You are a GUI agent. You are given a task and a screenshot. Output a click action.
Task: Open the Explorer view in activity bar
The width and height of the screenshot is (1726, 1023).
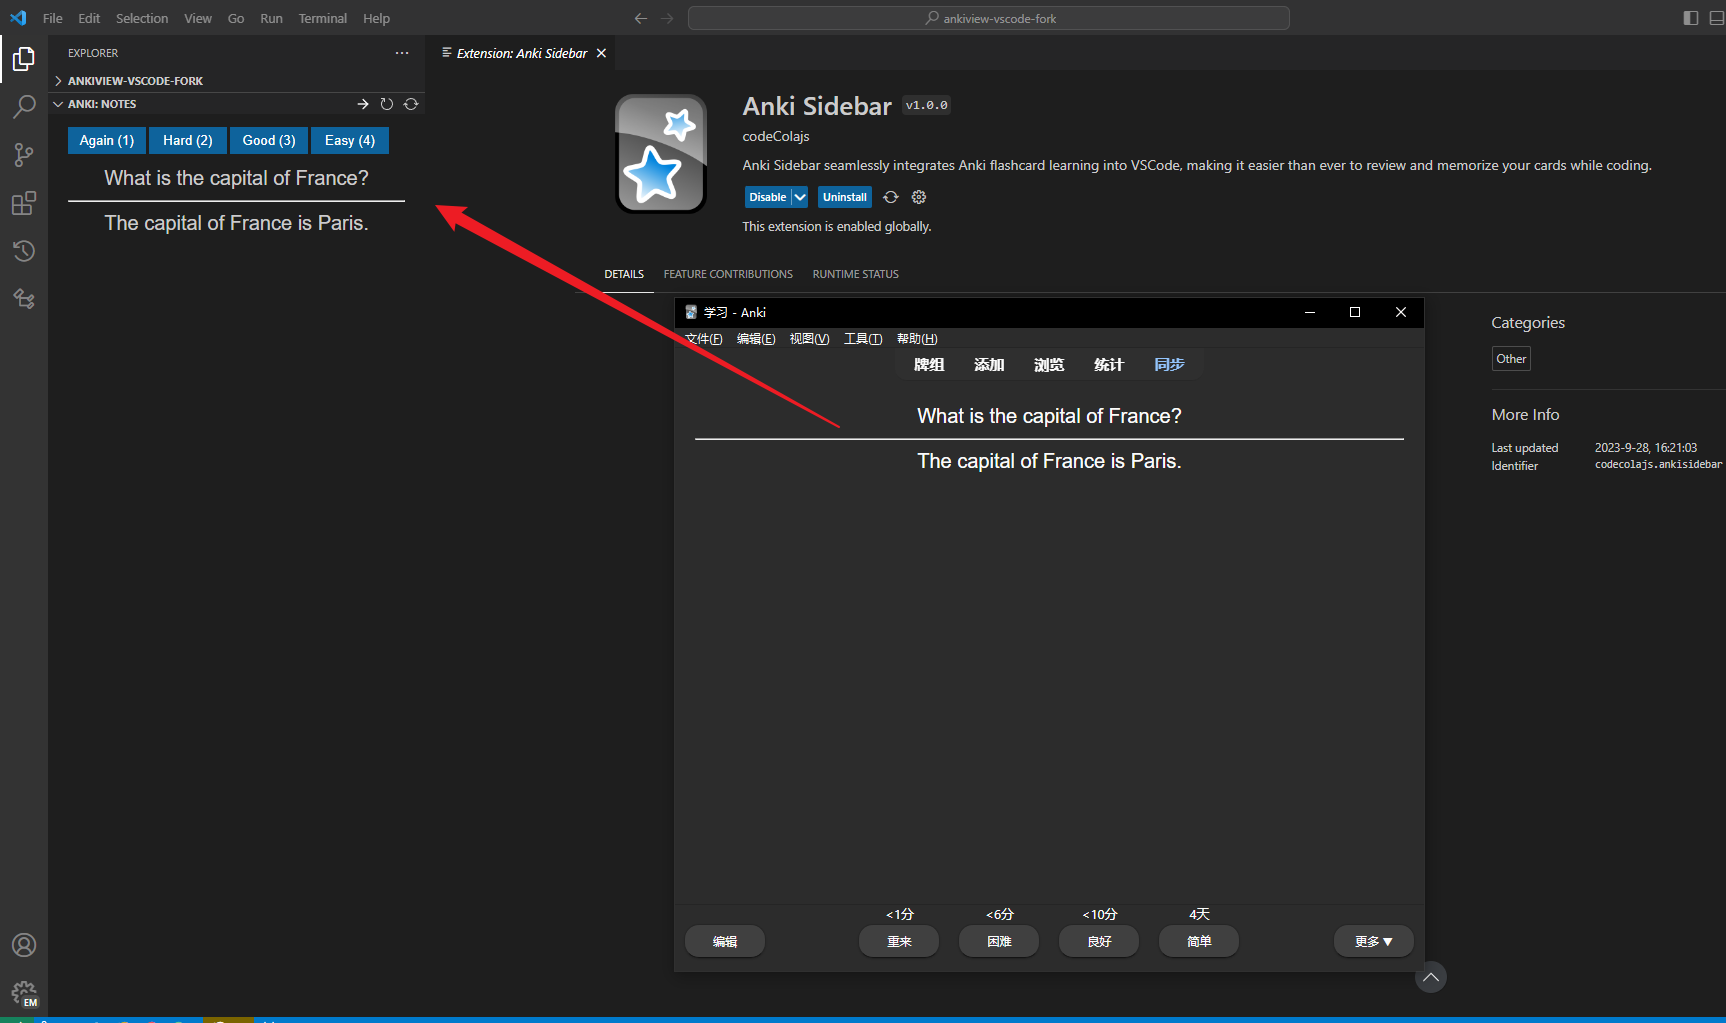click(24, 60)
